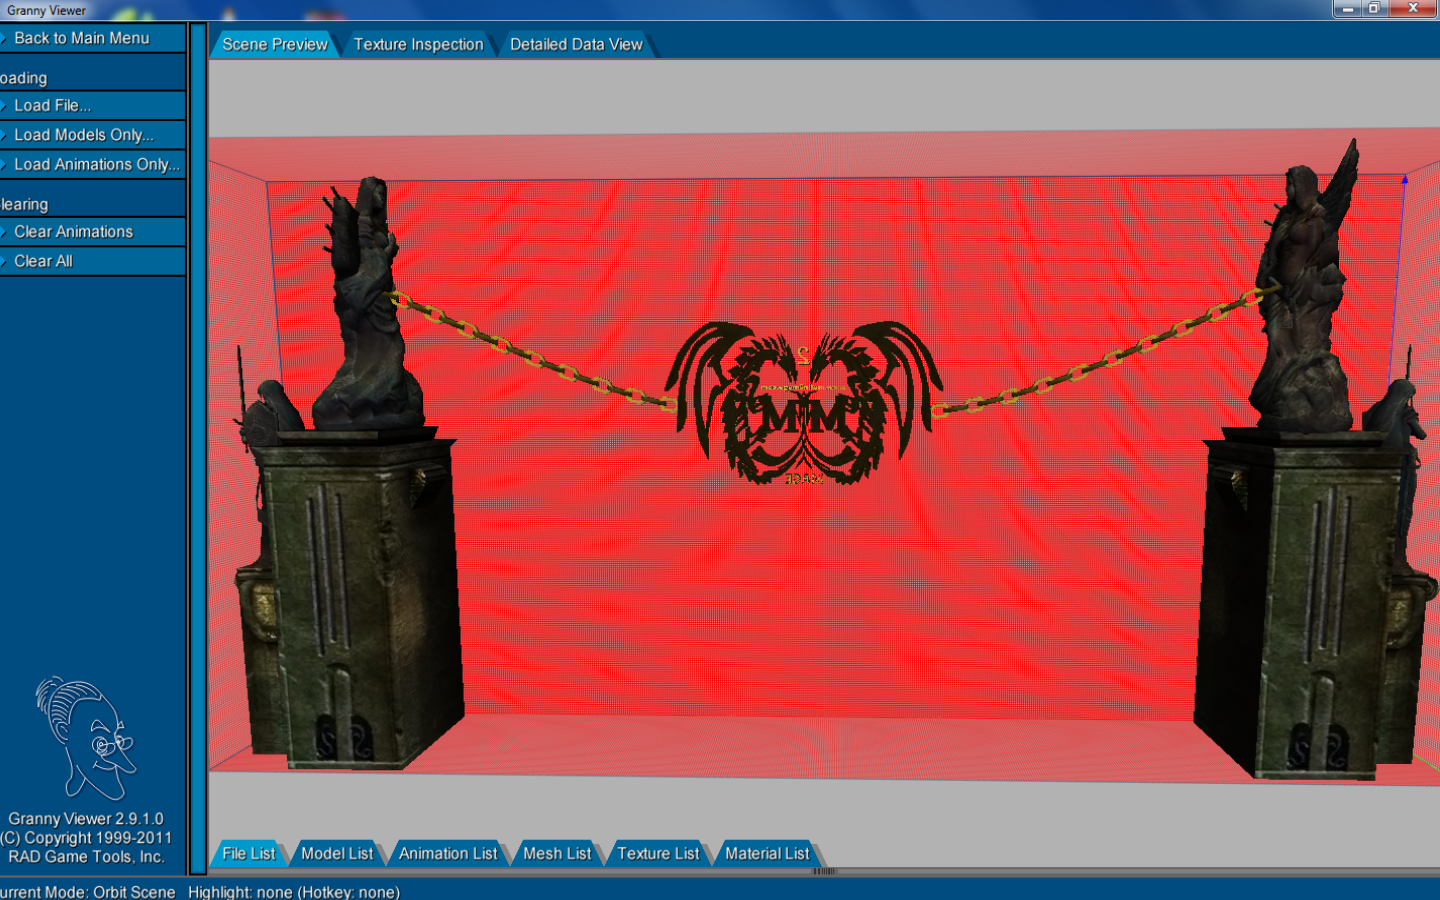Show the Texture List tab
Screen dimensions: 1440x900
click(x=658, y=853)
